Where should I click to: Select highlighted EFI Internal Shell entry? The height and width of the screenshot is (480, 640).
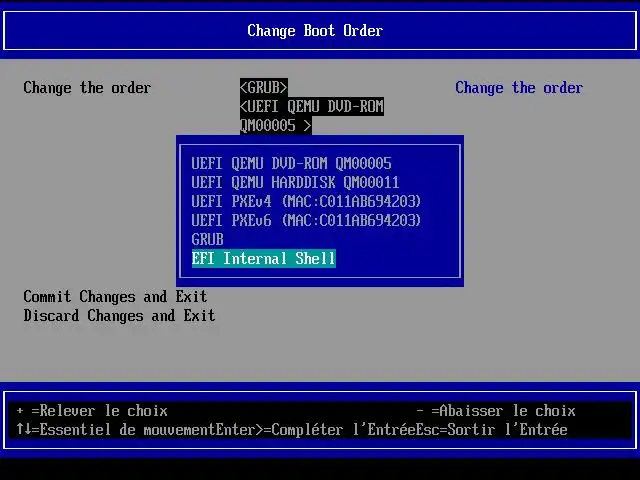click(x=264, y=259)
